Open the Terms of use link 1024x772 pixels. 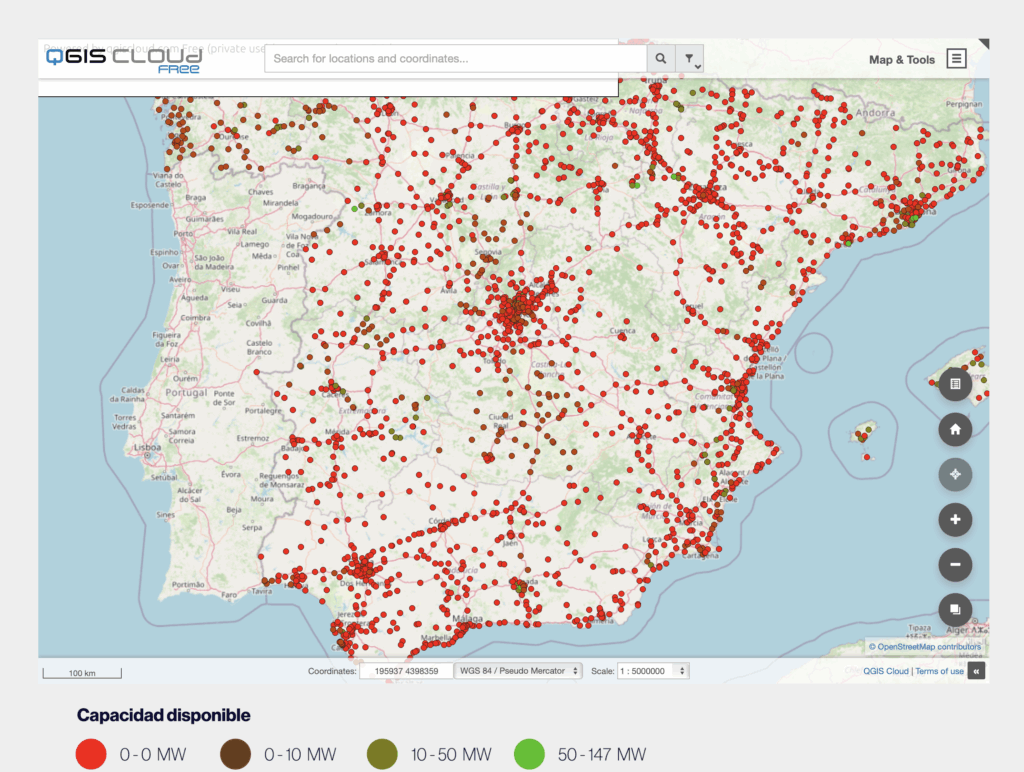tap(939, 671)
